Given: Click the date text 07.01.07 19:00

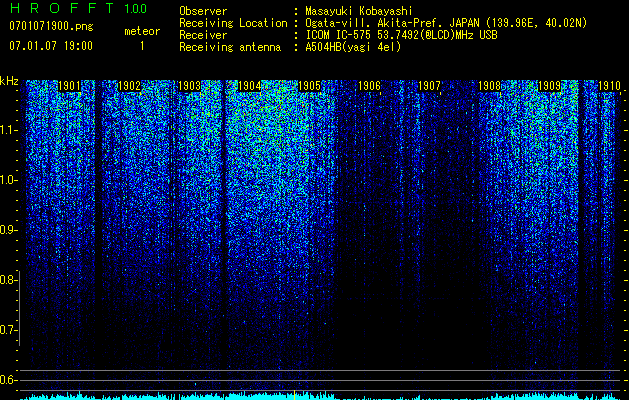Looking at the screenshot, I should 51,46.
